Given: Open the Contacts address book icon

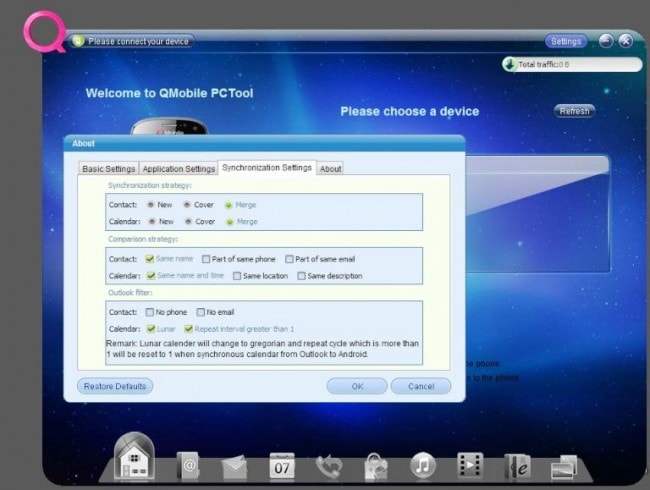Looking at the screenshot, I should [189, 466].
